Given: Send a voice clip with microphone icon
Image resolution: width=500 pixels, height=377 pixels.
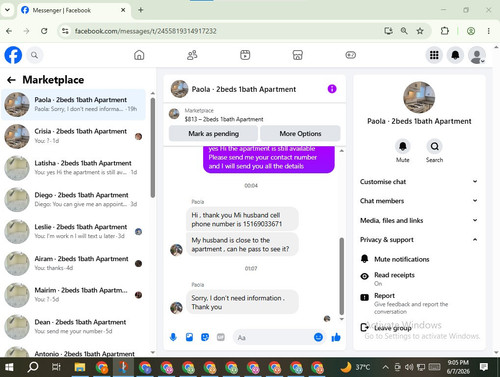Looking at the screenshot, I should pyautogui.click(x=173, y=337).
